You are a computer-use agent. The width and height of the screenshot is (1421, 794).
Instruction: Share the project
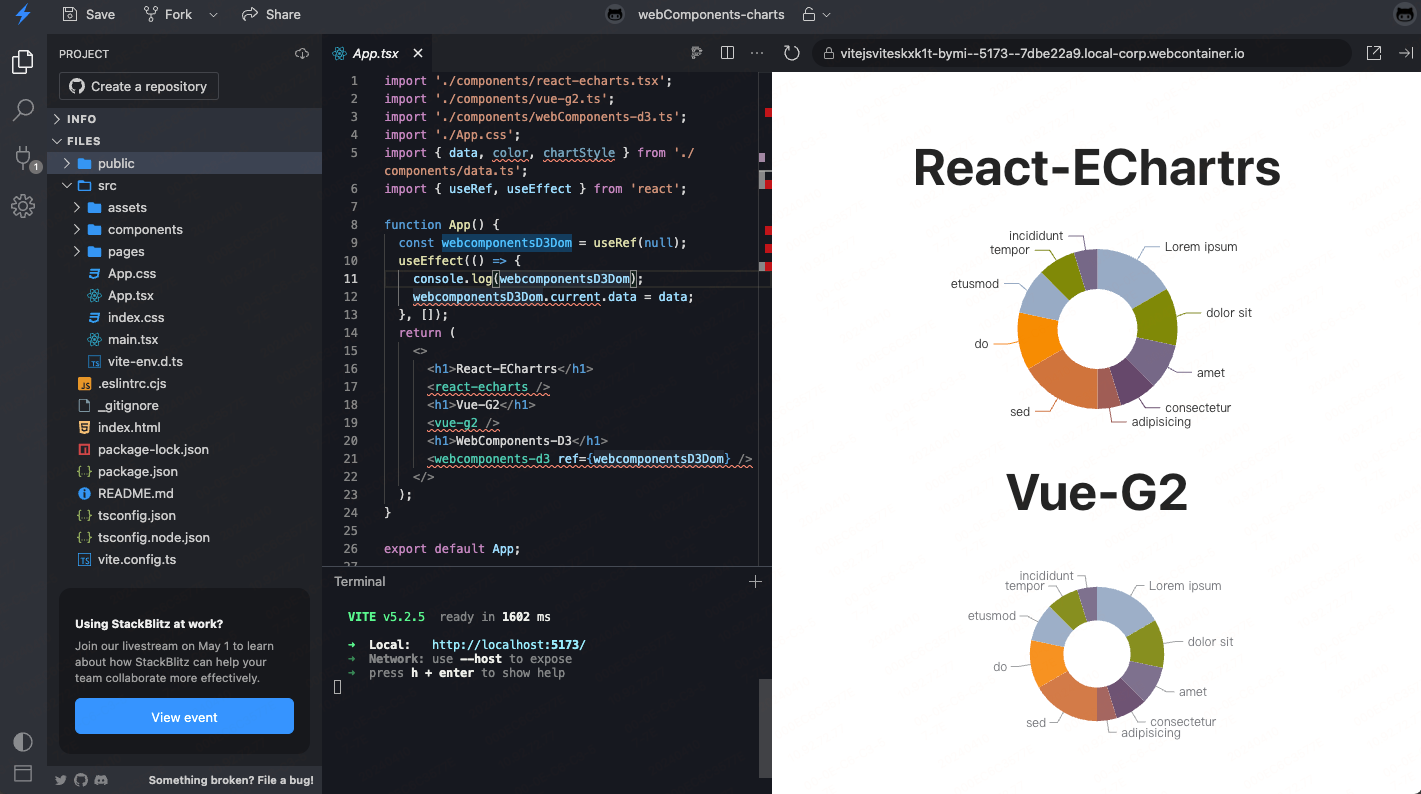pos(271,14)
